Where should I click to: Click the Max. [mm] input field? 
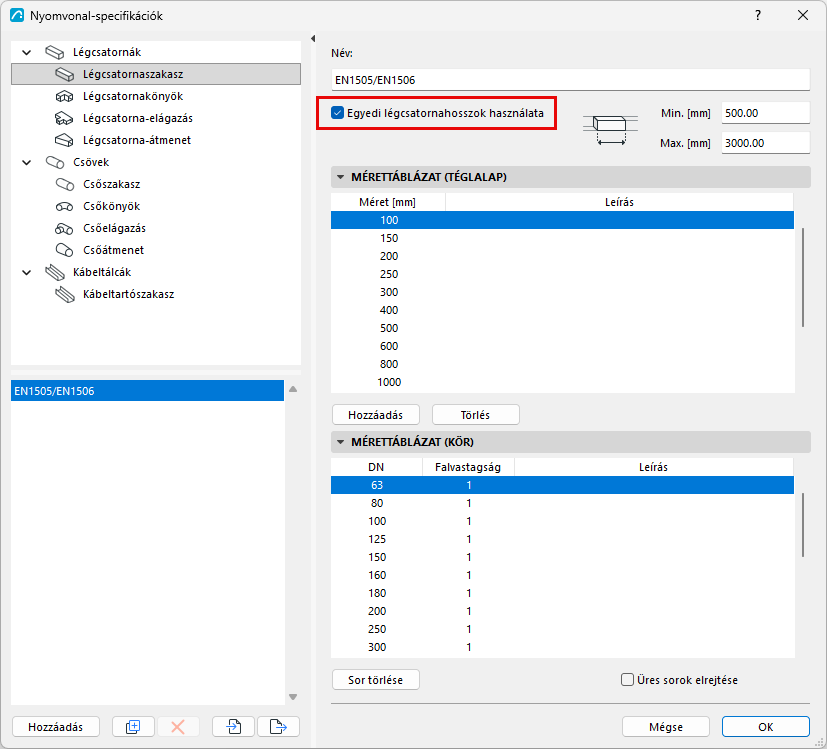point(765,143)
